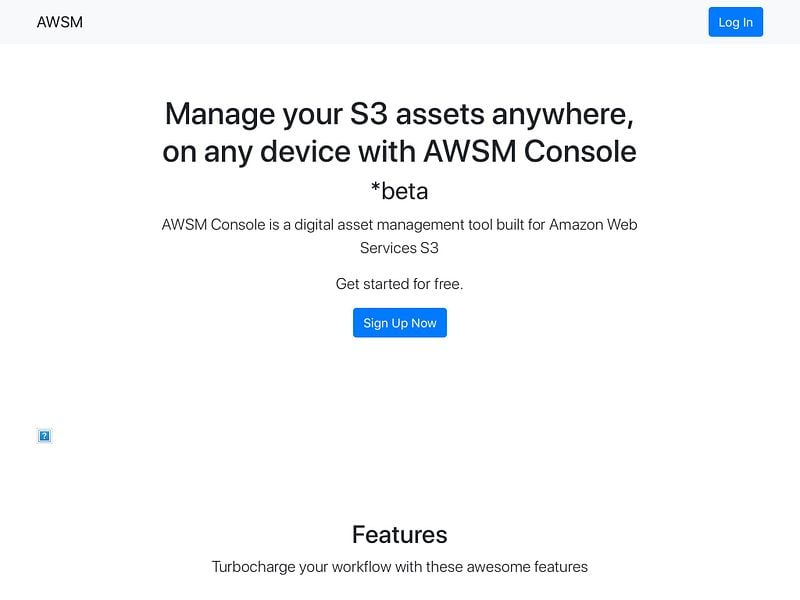Click the "AWSM Console is a digital asset" description line

(399, 224)
